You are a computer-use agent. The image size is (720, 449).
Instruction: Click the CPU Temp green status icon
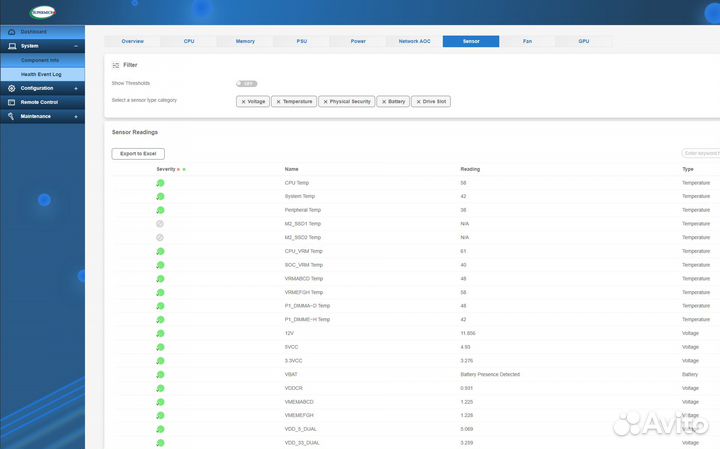tap(160, 183)
